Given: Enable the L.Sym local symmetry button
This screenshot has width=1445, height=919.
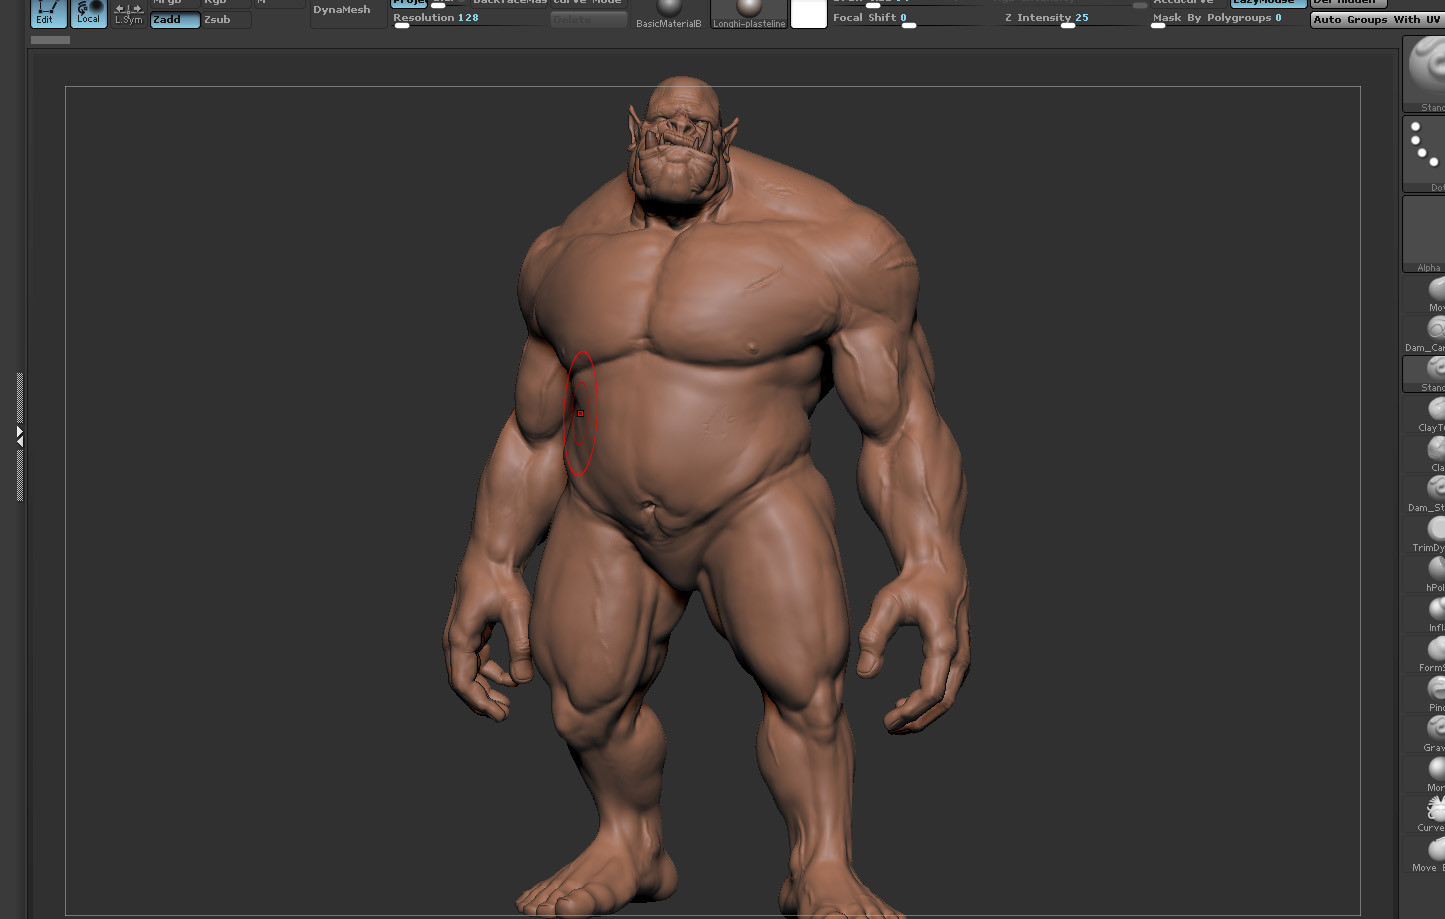Looking at the screenshot, I should point(128,14).
